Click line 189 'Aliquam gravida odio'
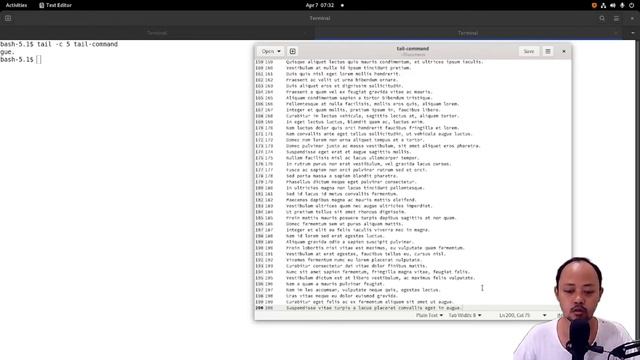This screenshot has height=360, width=640. tap(349, 242)
